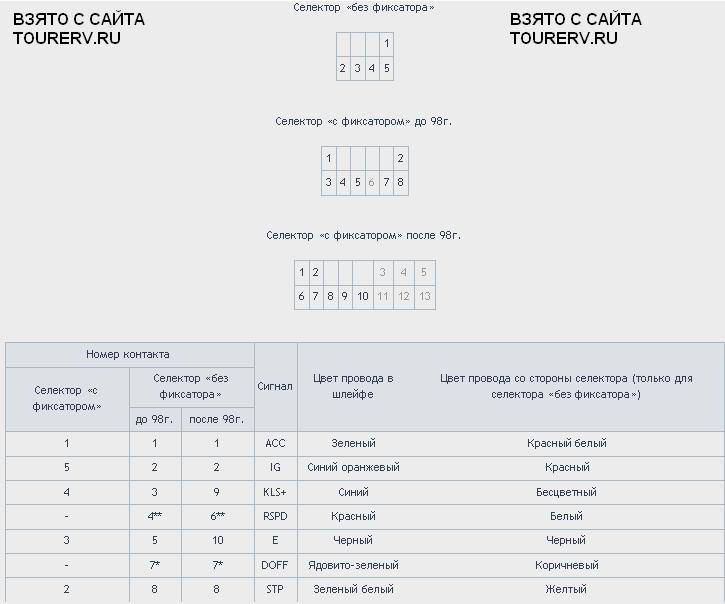Select the ACC signal cell

click(x=275, y=443)
